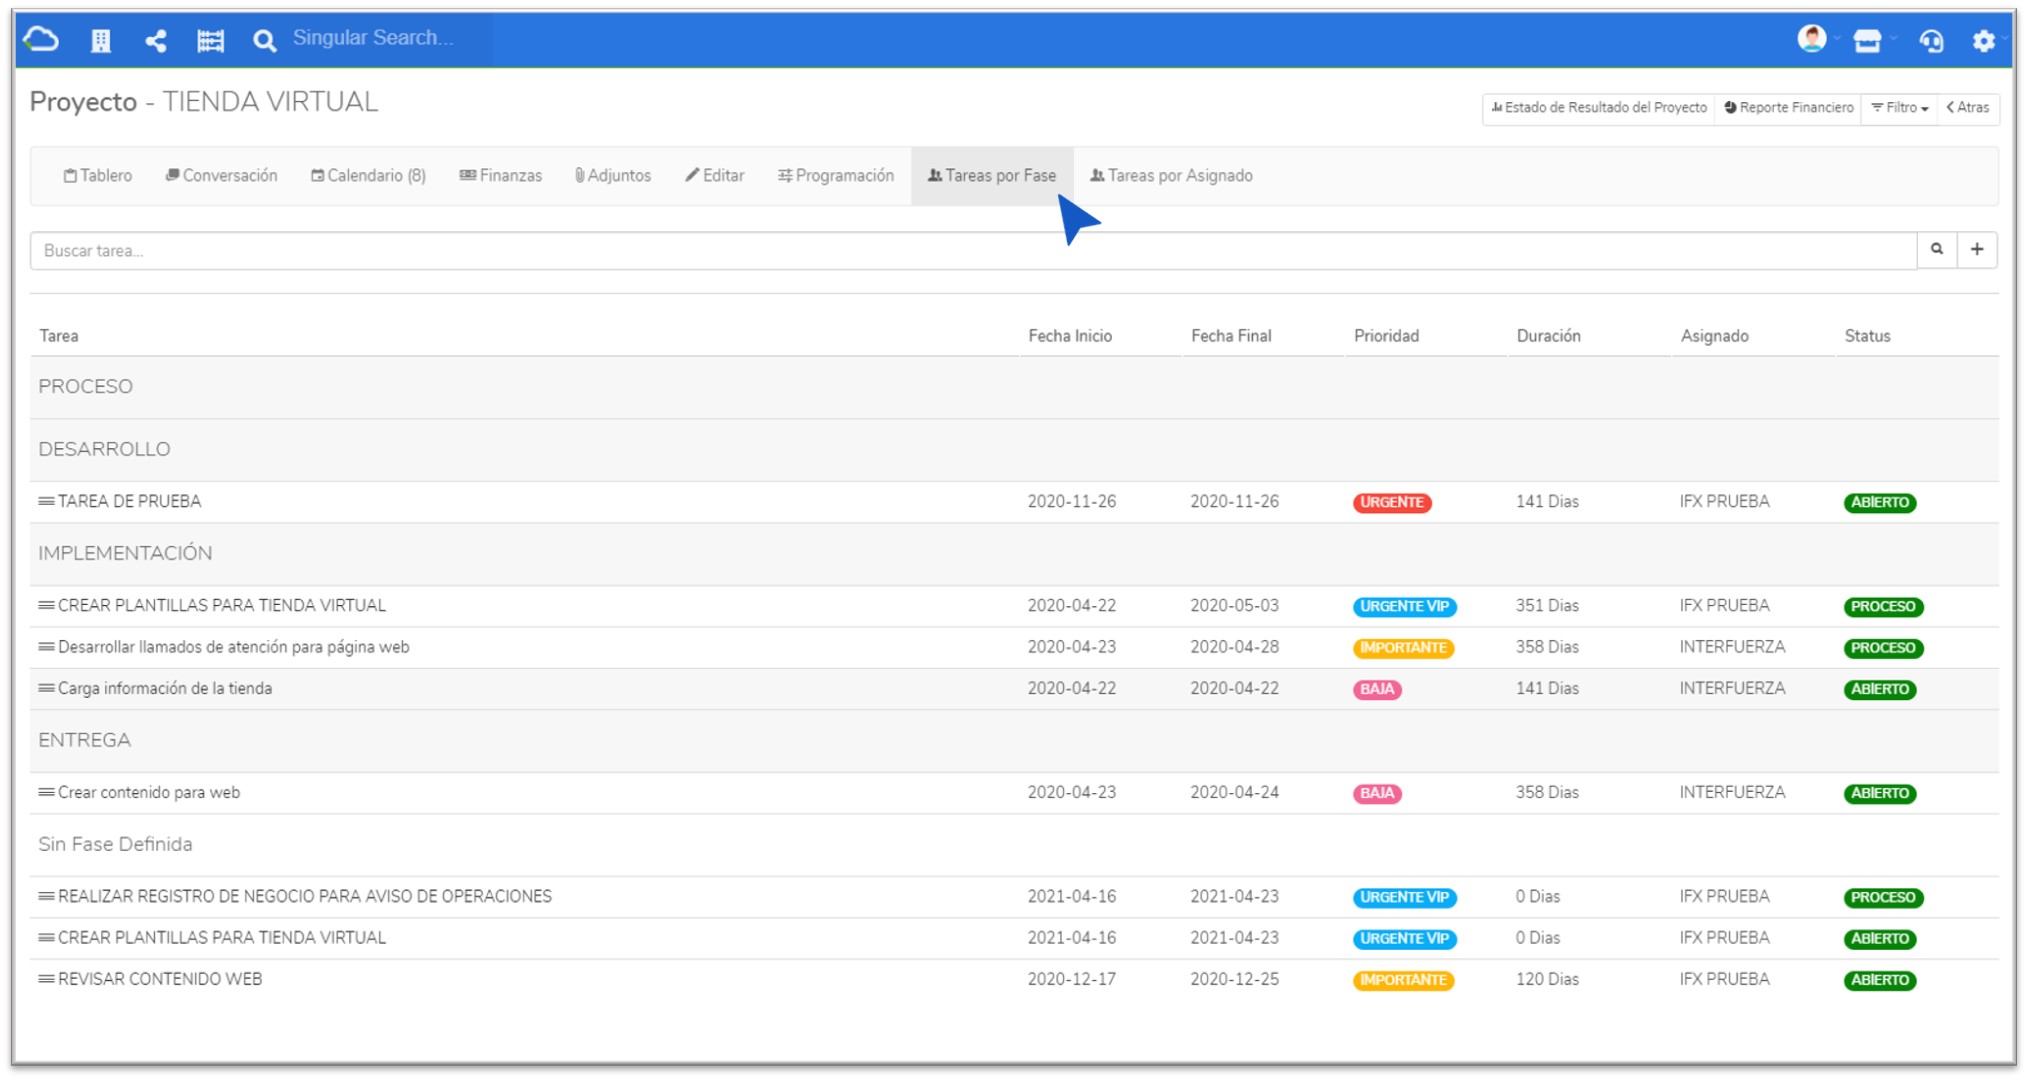Click ABIERTO status of TAREA DE PRUEBA
Viewport: 2028px width, 1080px height.
(x=1880, y=502)
